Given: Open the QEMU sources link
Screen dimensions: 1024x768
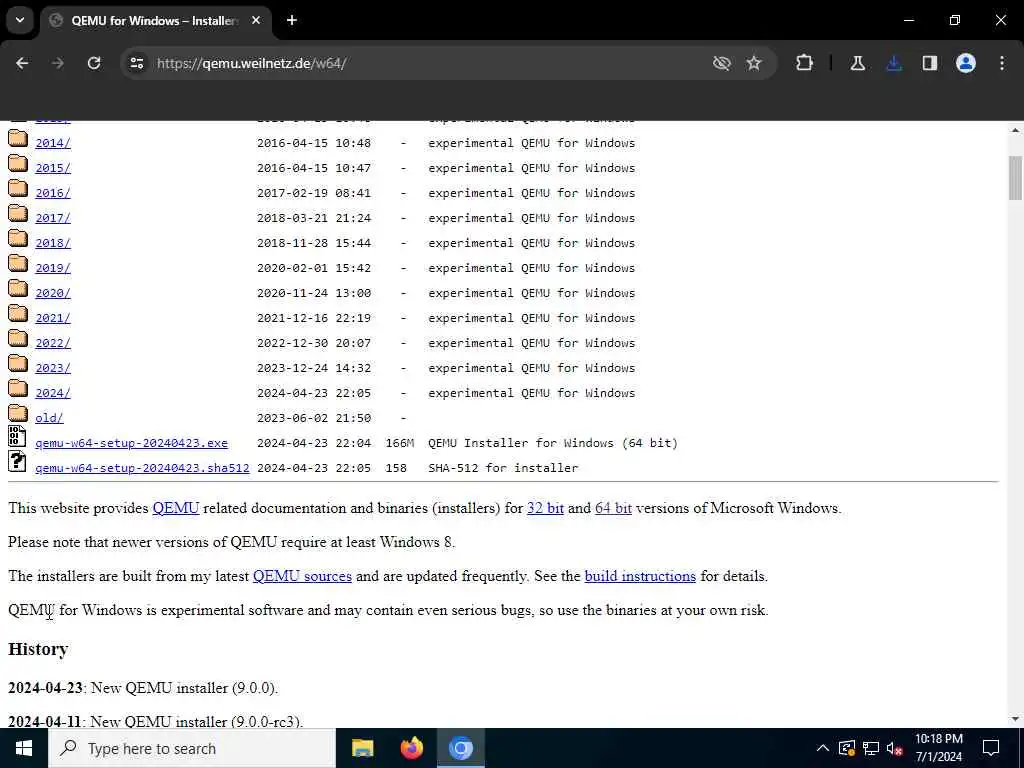Looking at the screenshot, I should click(x=302, y=576).
